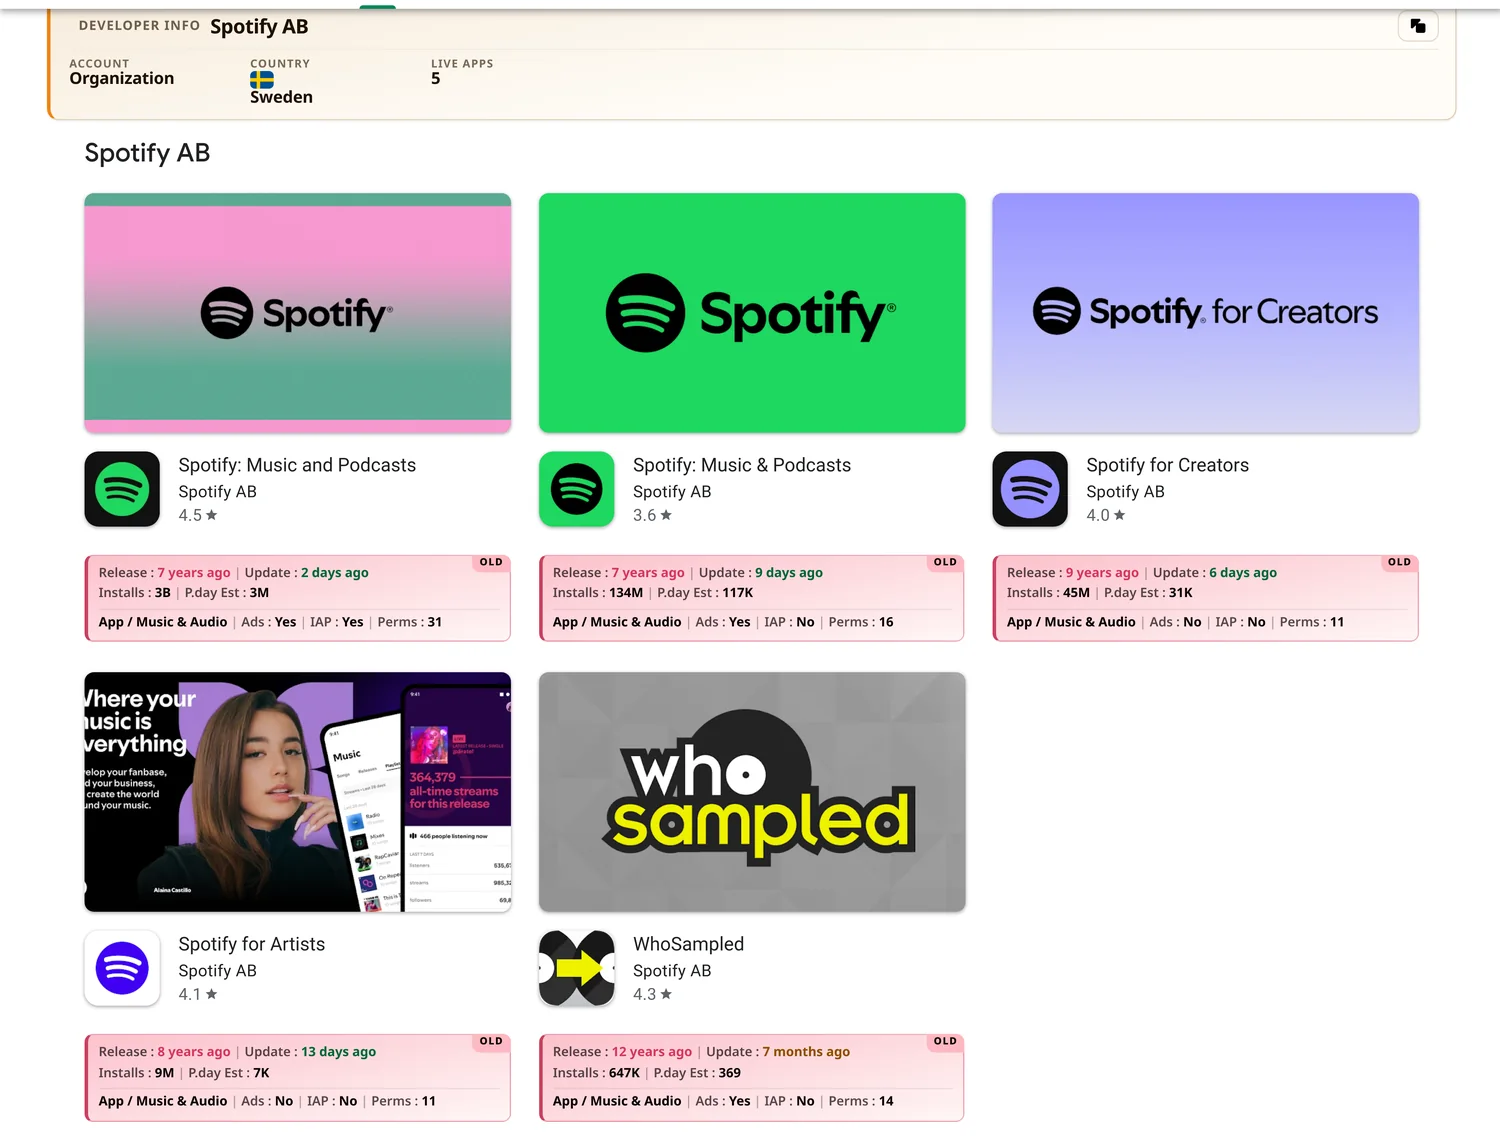This screenshot has height=1136, width=1500.
Task: Click Release : 9 years ago text
Action: click(1073, 573)
